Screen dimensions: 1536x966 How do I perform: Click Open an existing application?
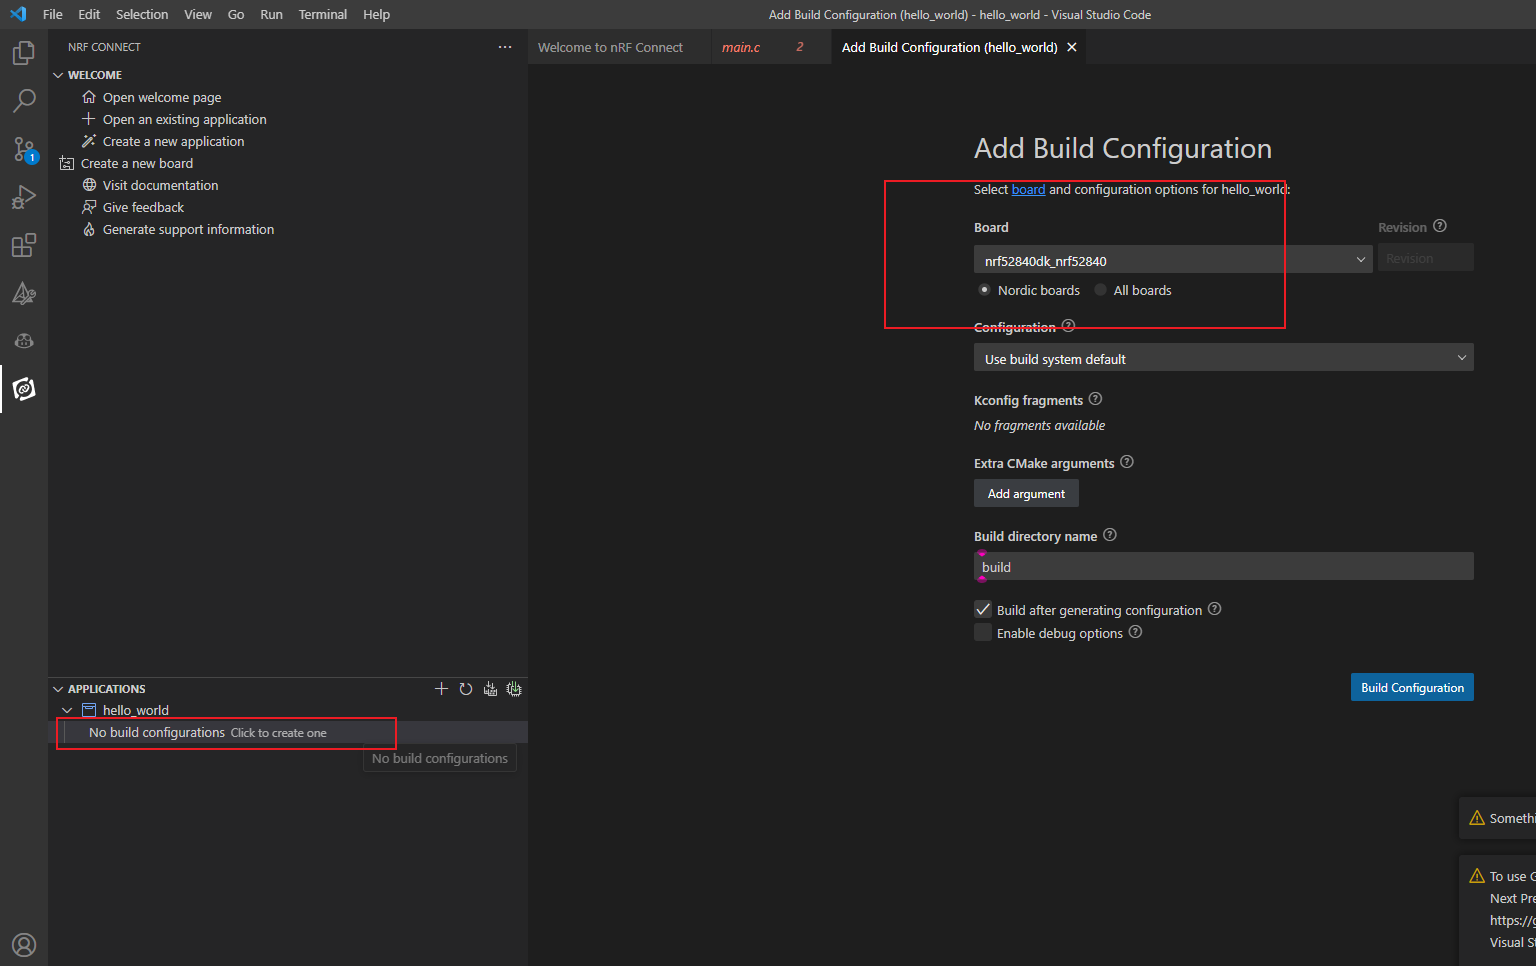pos(184,119)
